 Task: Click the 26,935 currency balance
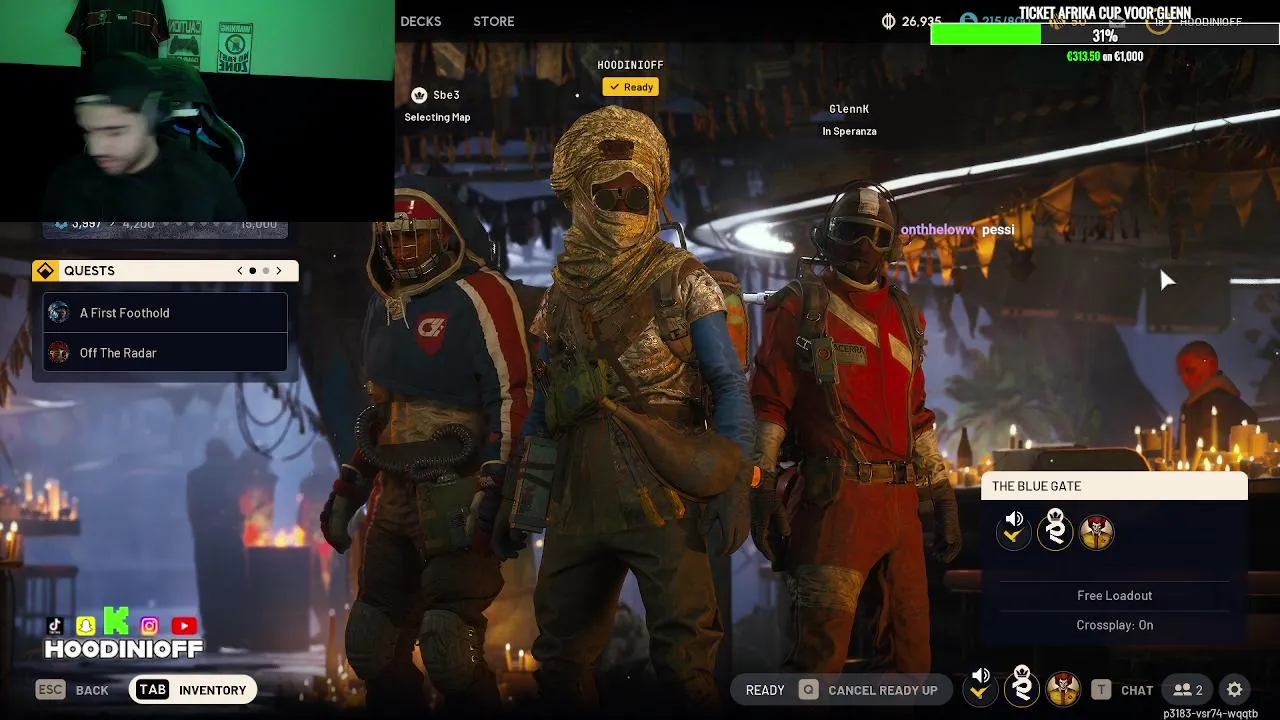(x=921, y=21)
